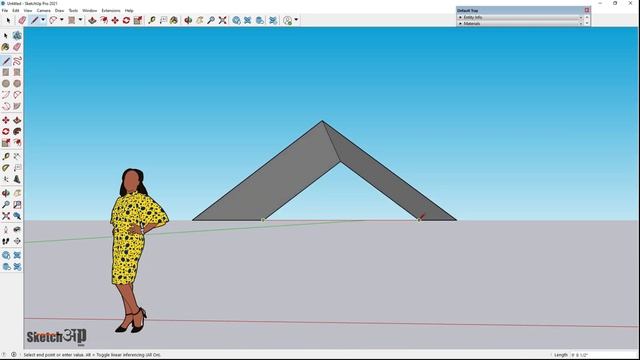Select Tape Measure in the top toolbar

tap(152, 20)
